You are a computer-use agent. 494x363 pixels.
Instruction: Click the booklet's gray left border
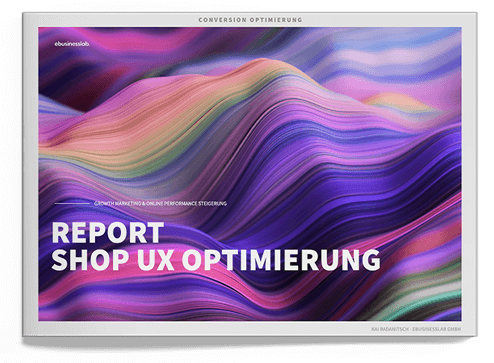point(30,173)
